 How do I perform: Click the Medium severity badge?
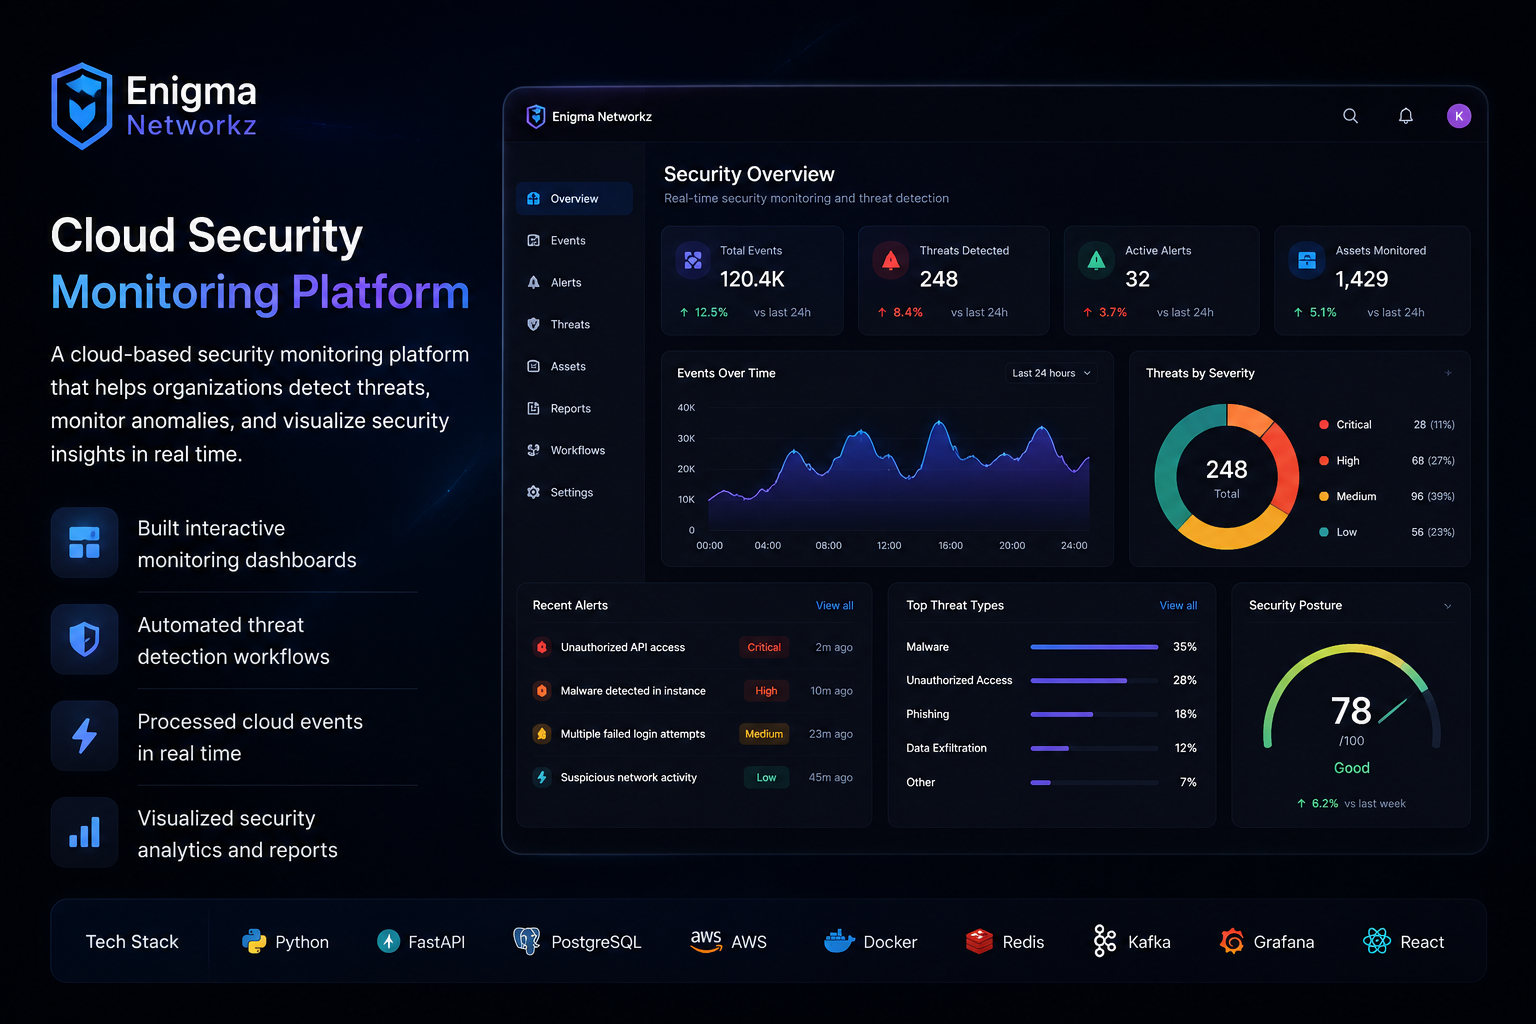764,733
